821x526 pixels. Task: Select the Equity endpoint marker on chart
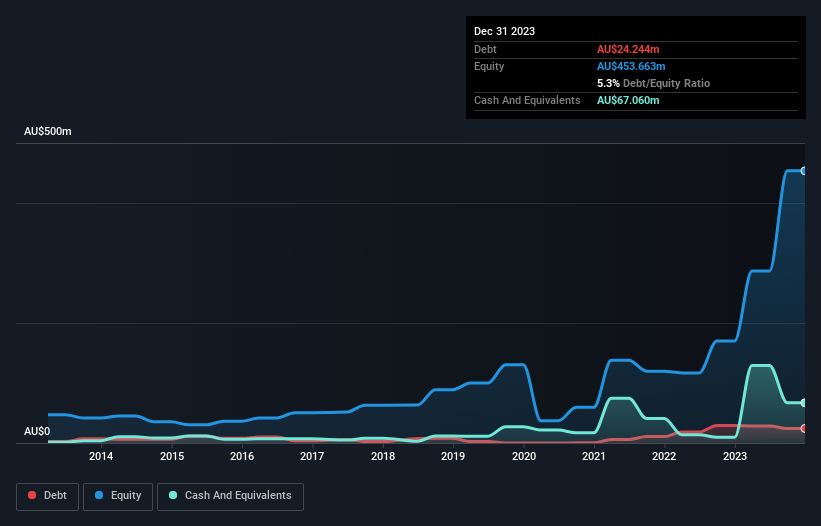pyautogui.click(x=804, y=171)
